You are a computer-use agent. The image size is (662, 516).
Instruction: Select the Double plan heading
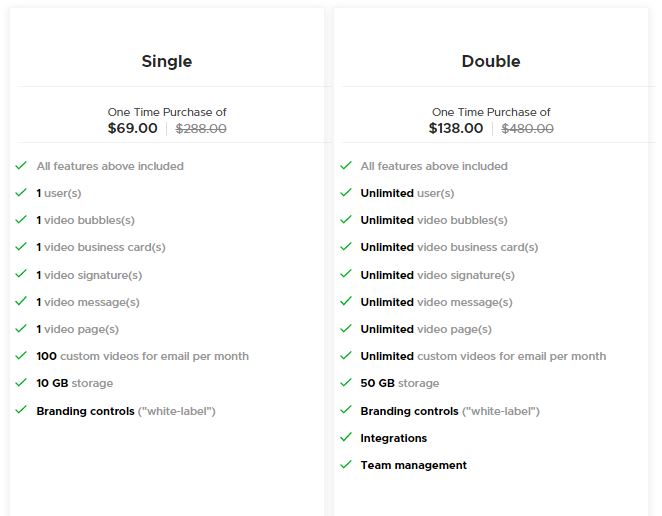491,61
